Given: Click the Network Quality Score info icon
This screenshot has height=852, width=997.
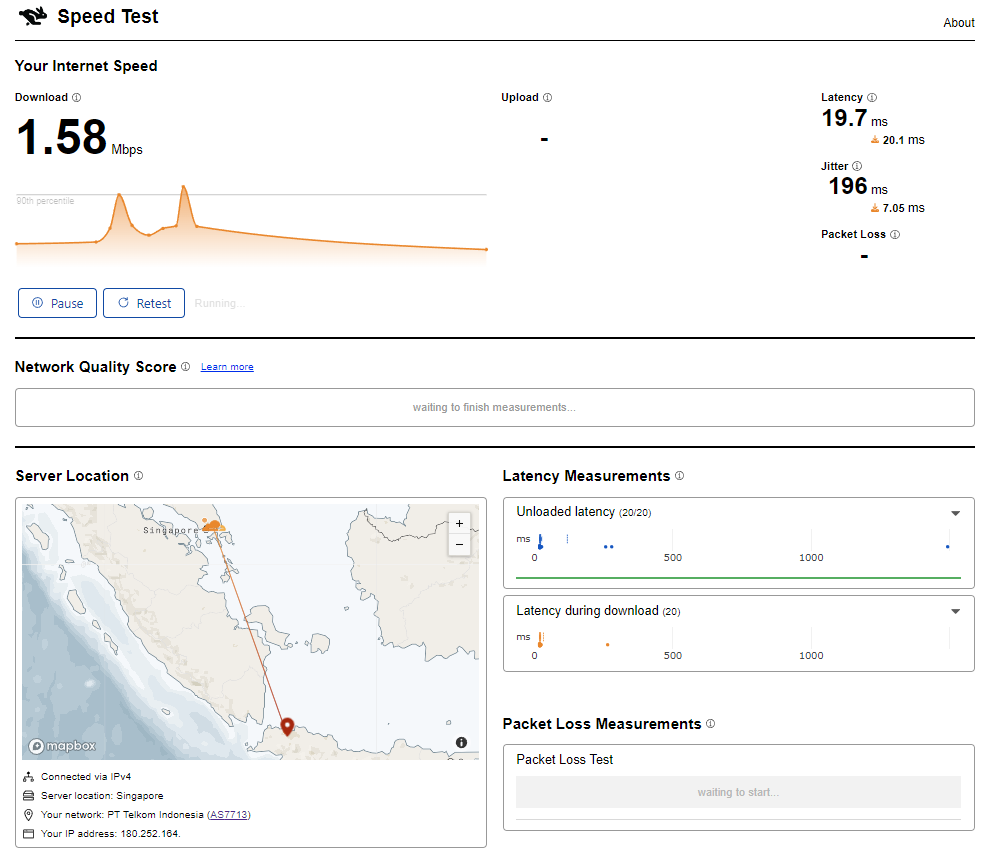Looking at the screenshot, I should [x=186, y=367].
